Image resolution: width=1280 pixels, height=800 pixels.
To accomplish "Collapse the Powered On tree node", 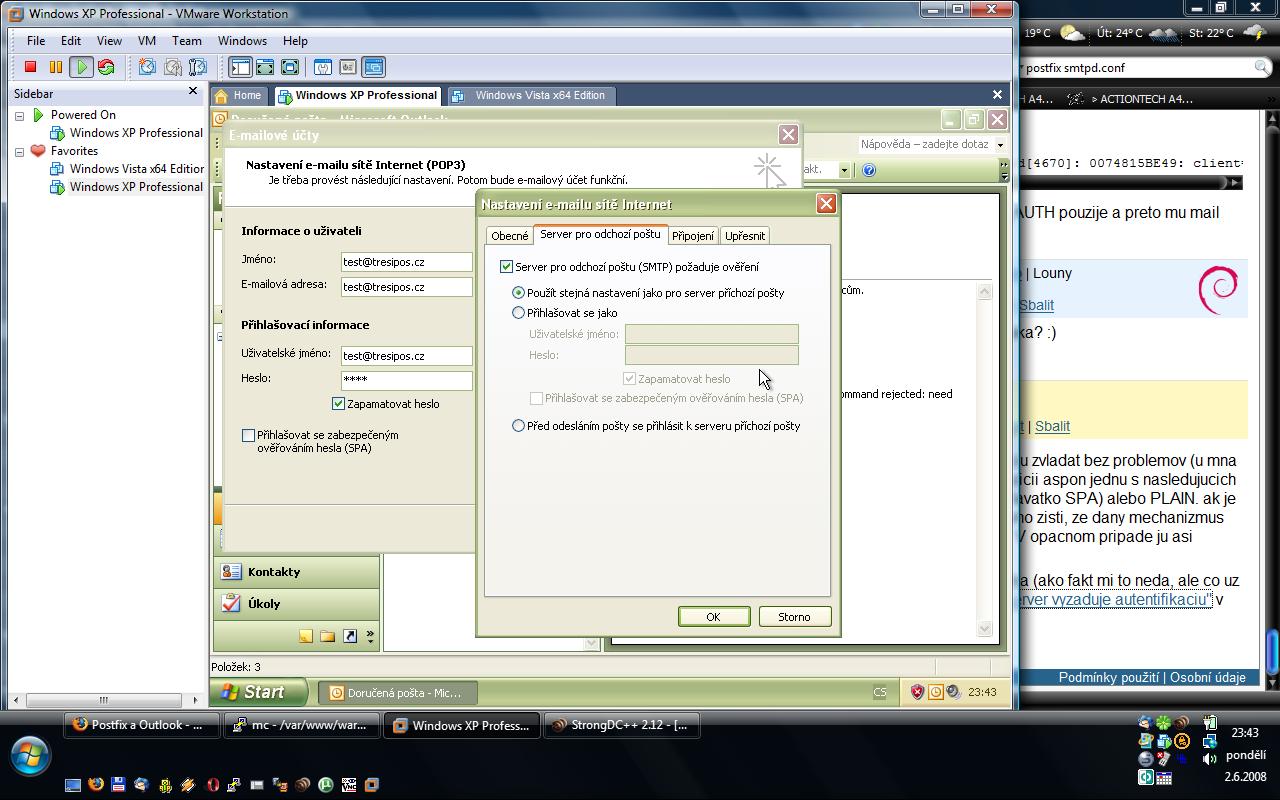I will (19, 115).
